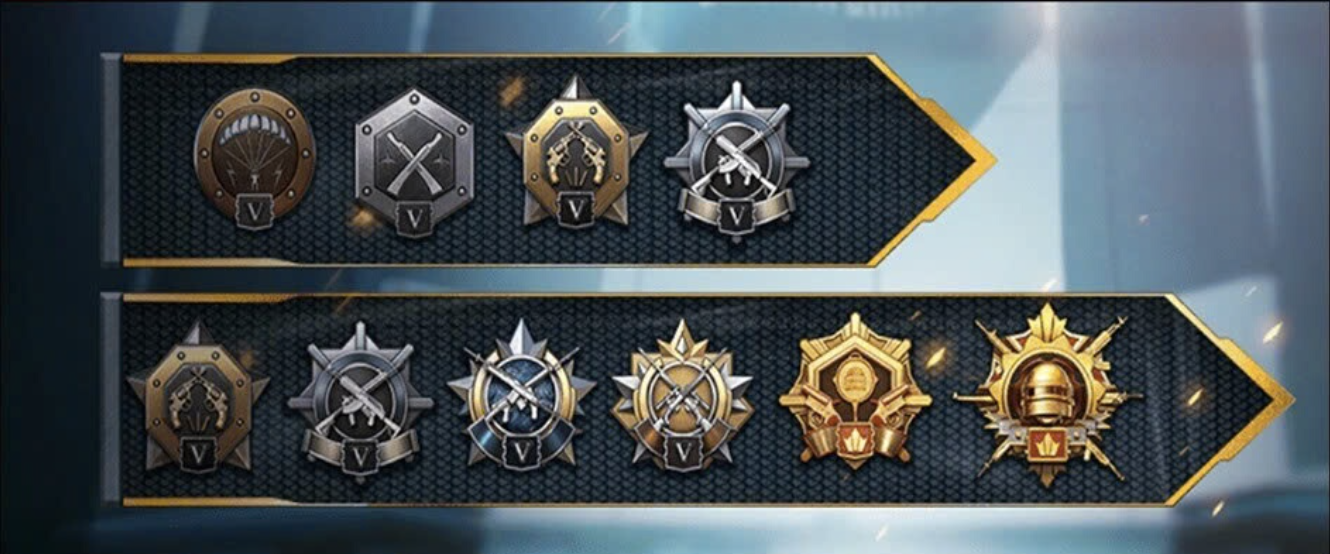The image size is (1330, 554).
Task: Click the V tier label on Bronze badge
Action: click(x=252, y=212)
